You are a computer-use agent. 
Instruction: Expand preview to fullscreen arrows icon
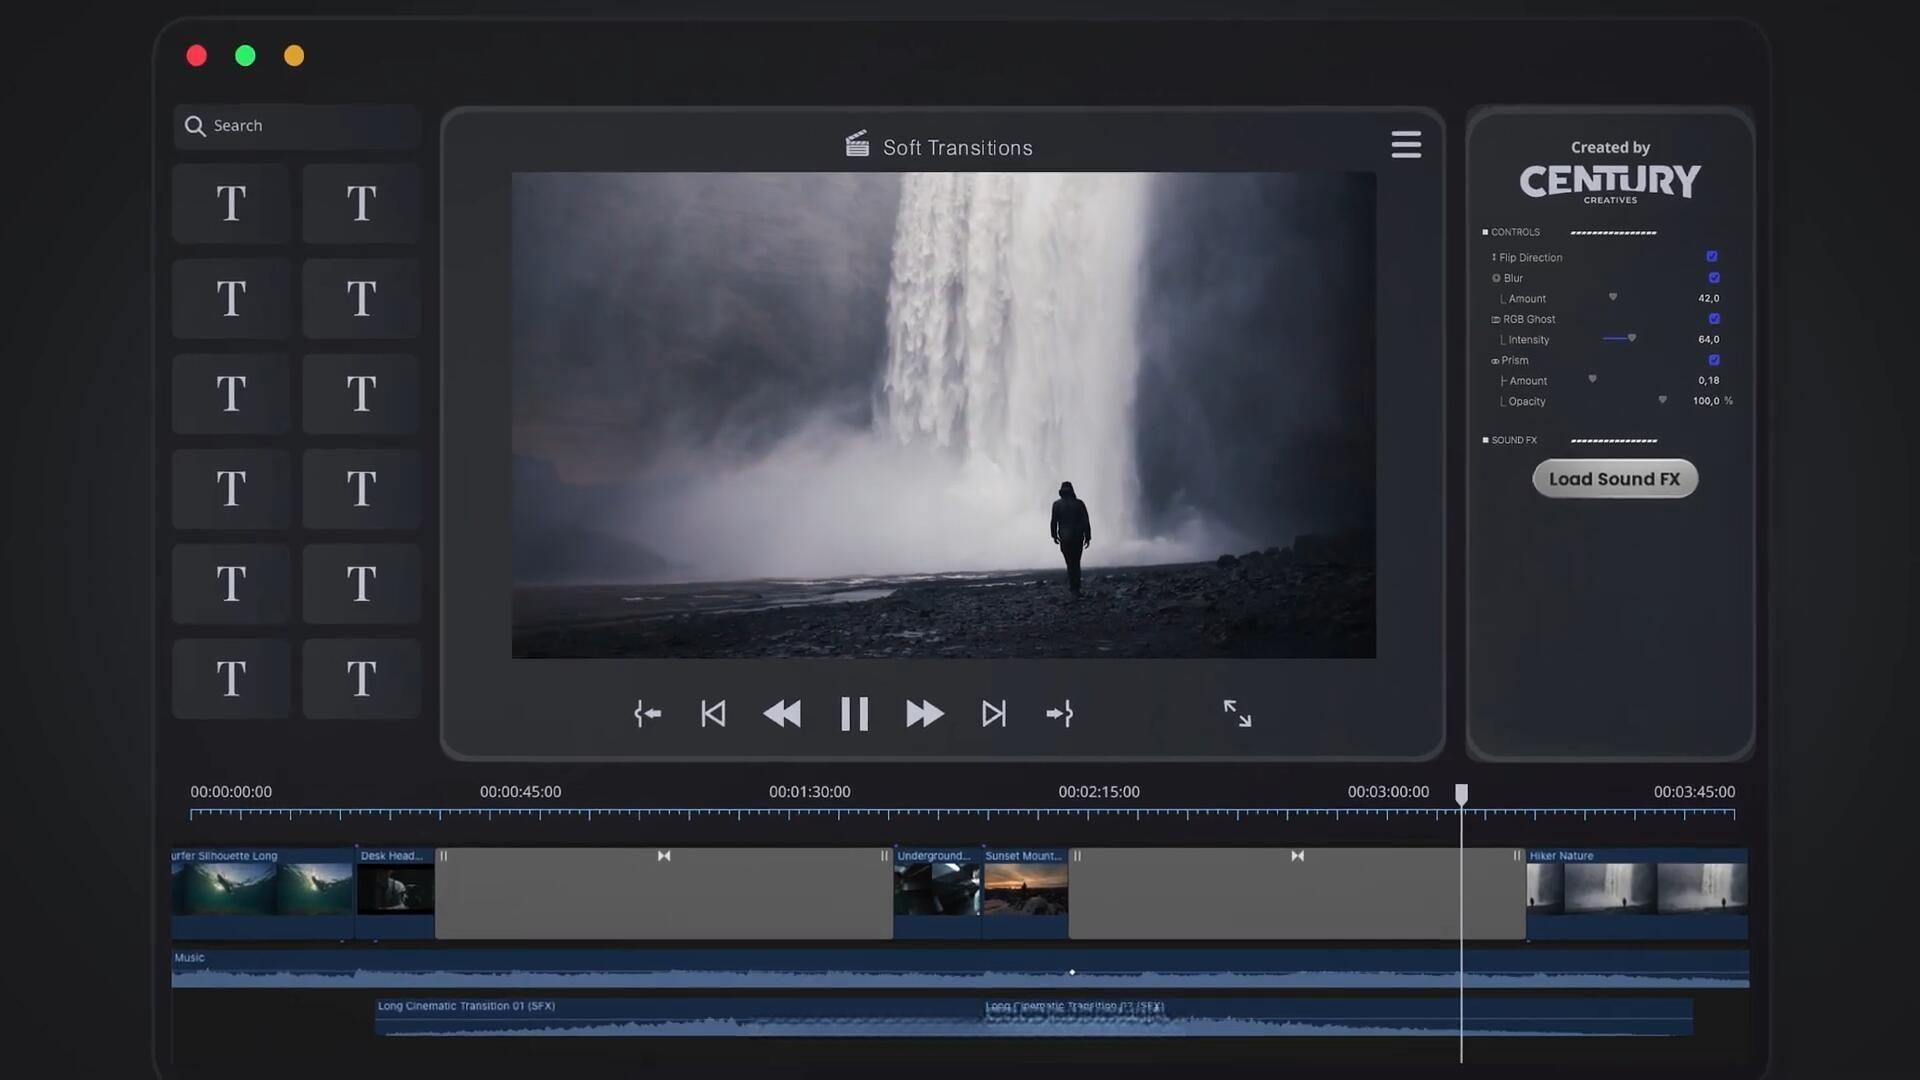(x=1237, y=713)
